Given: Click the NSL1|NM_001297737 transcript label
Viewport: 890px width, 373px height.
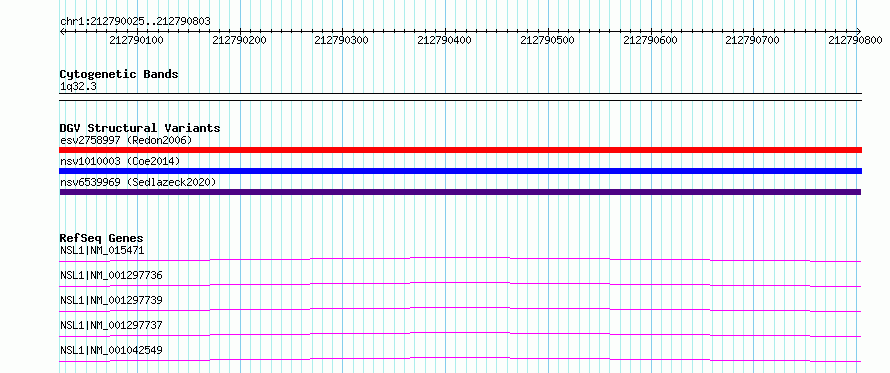Looking at the screenshot, I should point(111,325).
